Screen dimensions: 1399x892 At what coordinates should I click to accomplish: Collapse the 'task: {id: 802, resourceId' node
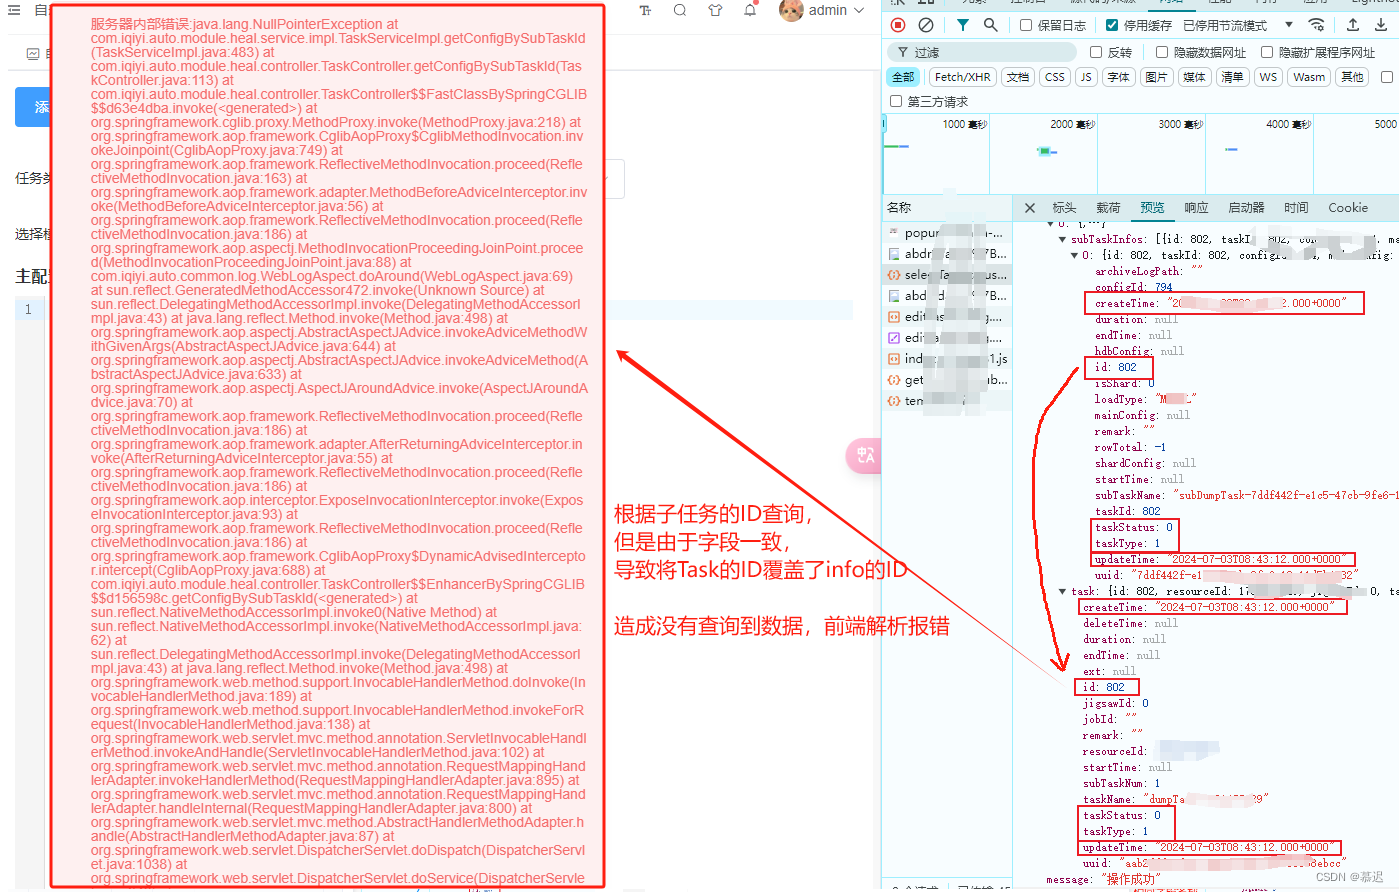pyautogui.click(x=1062, y=591)
